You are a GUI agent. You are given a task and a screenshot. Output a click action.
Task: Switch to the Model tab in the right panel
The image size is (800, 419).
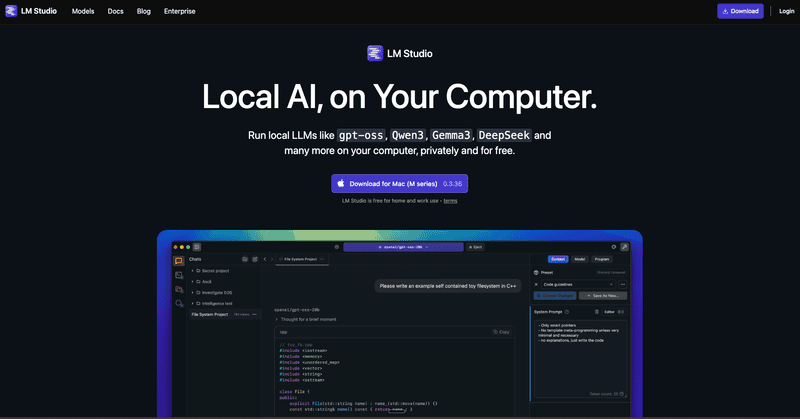[580, 259]
